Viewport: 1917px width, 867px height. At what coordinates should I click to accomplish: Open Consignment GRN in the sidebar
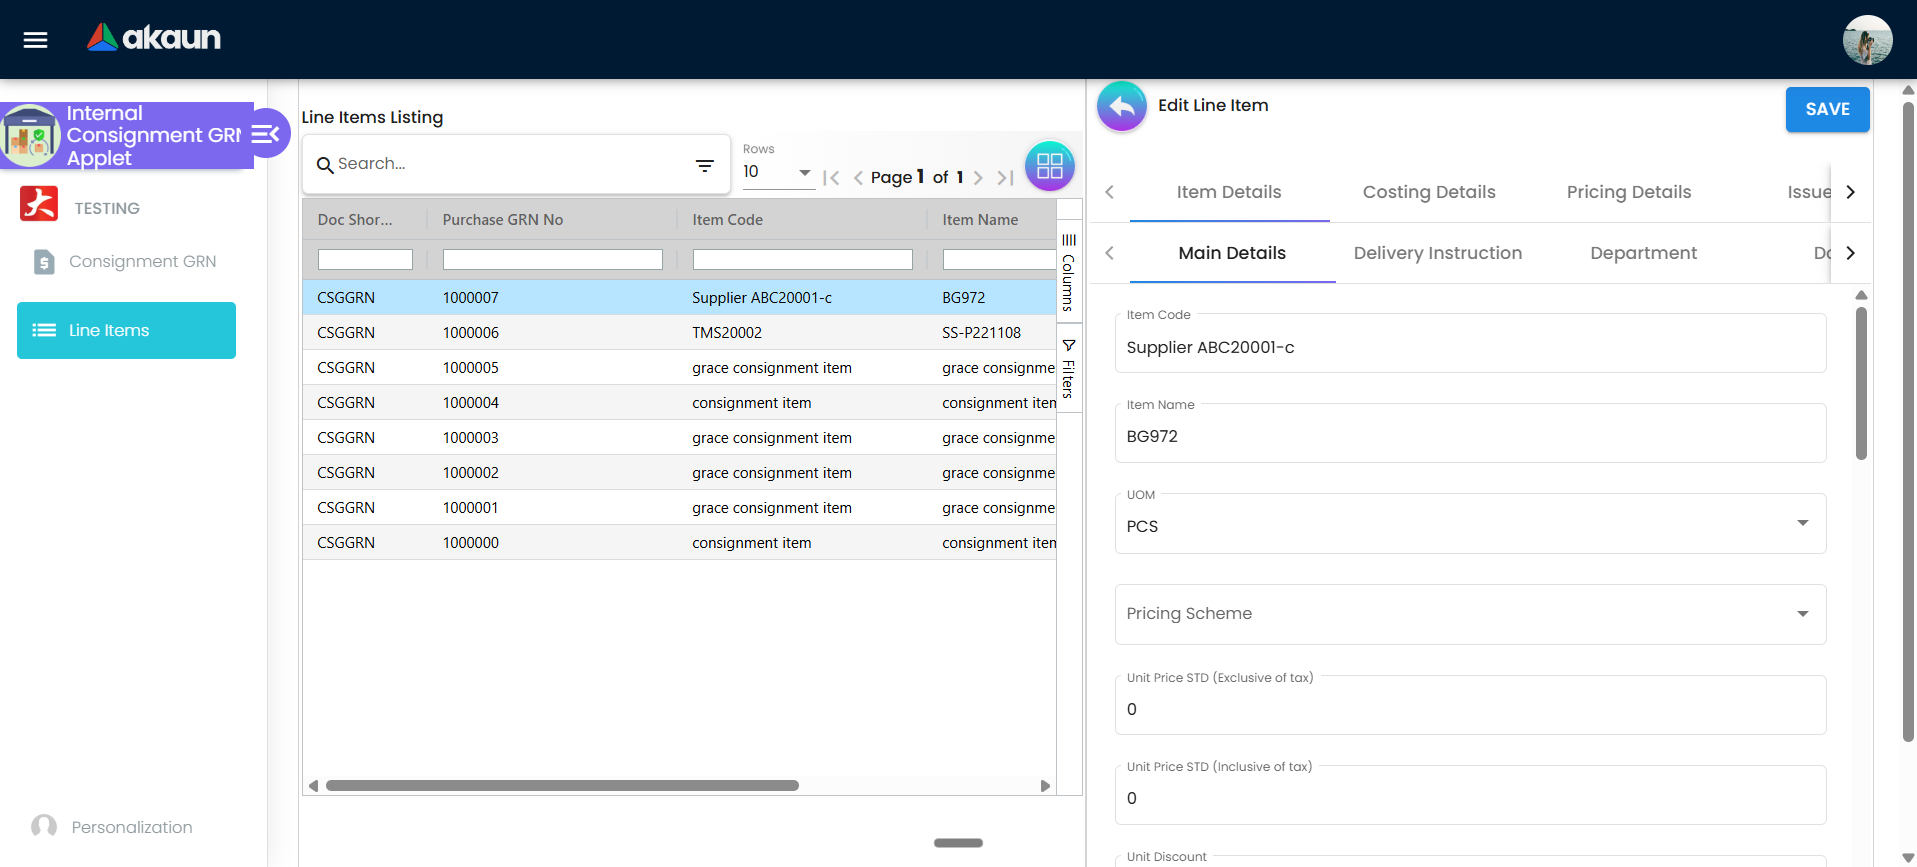[x=142, y=262]
